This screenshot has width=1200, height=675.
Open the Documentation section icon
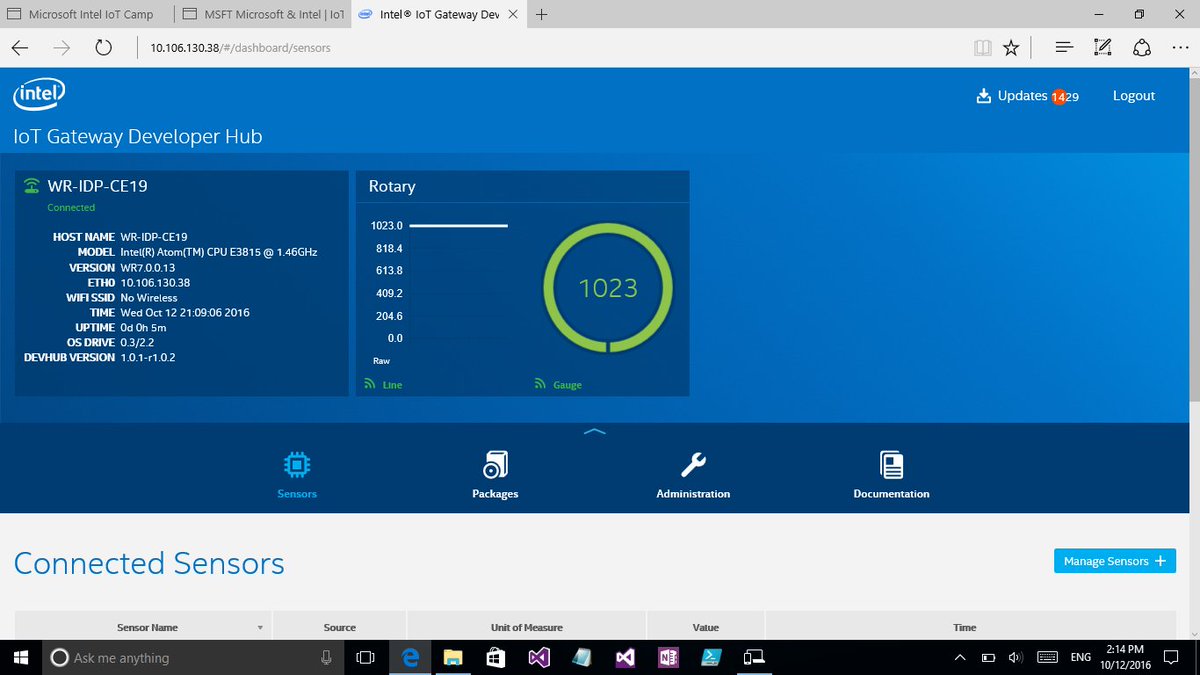(x=891, y=465)
